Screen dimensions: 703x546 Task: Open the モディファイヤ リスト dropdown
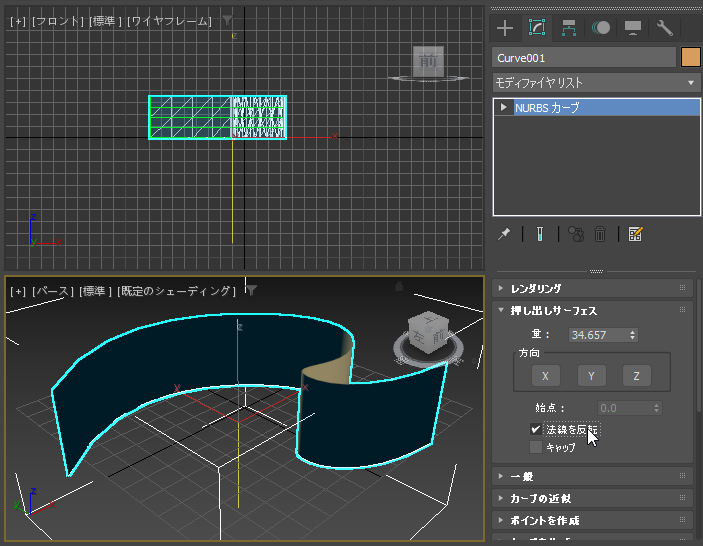point(596,82)
